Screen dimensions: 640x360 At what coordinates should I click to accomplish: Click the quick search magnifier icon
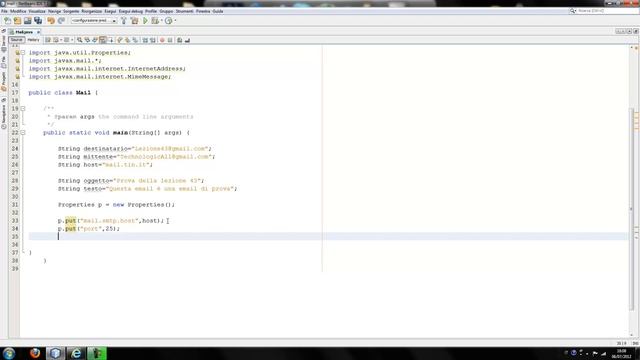pos(573,11)
